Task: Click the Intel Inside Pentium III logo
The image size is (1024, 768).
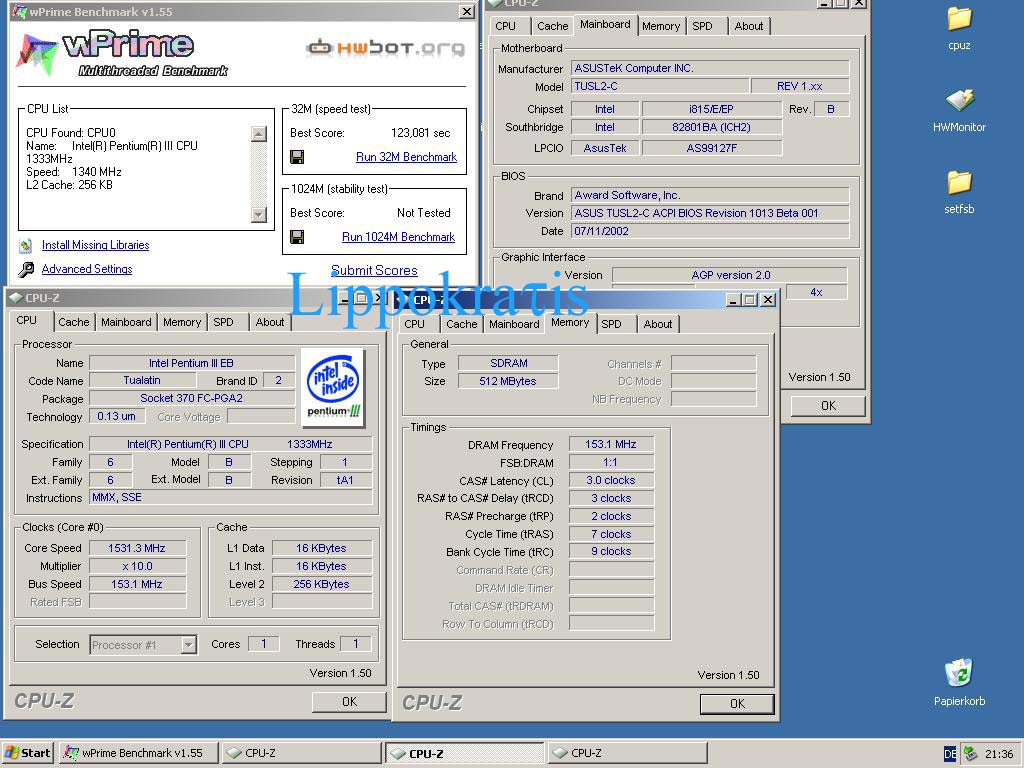Action: click(x=334, y=388)
